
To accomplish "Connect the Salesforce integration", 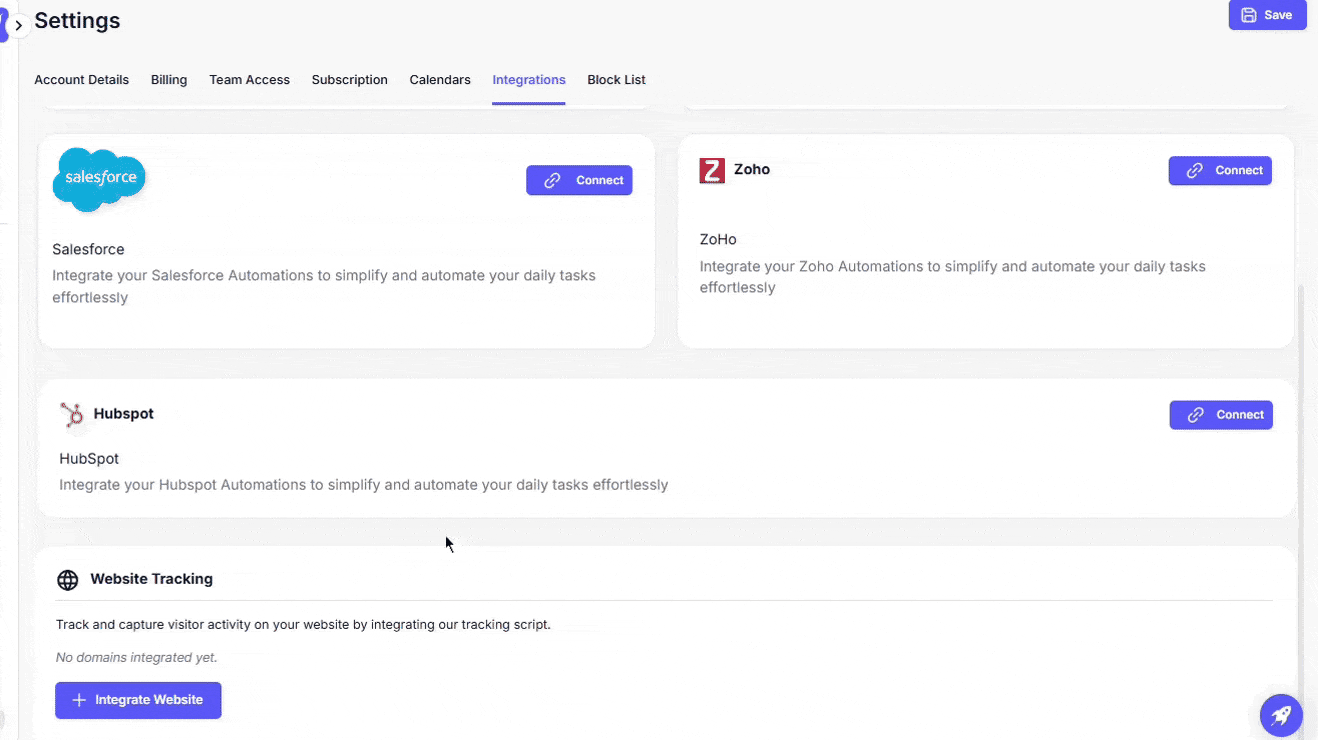I will [579, 180].
